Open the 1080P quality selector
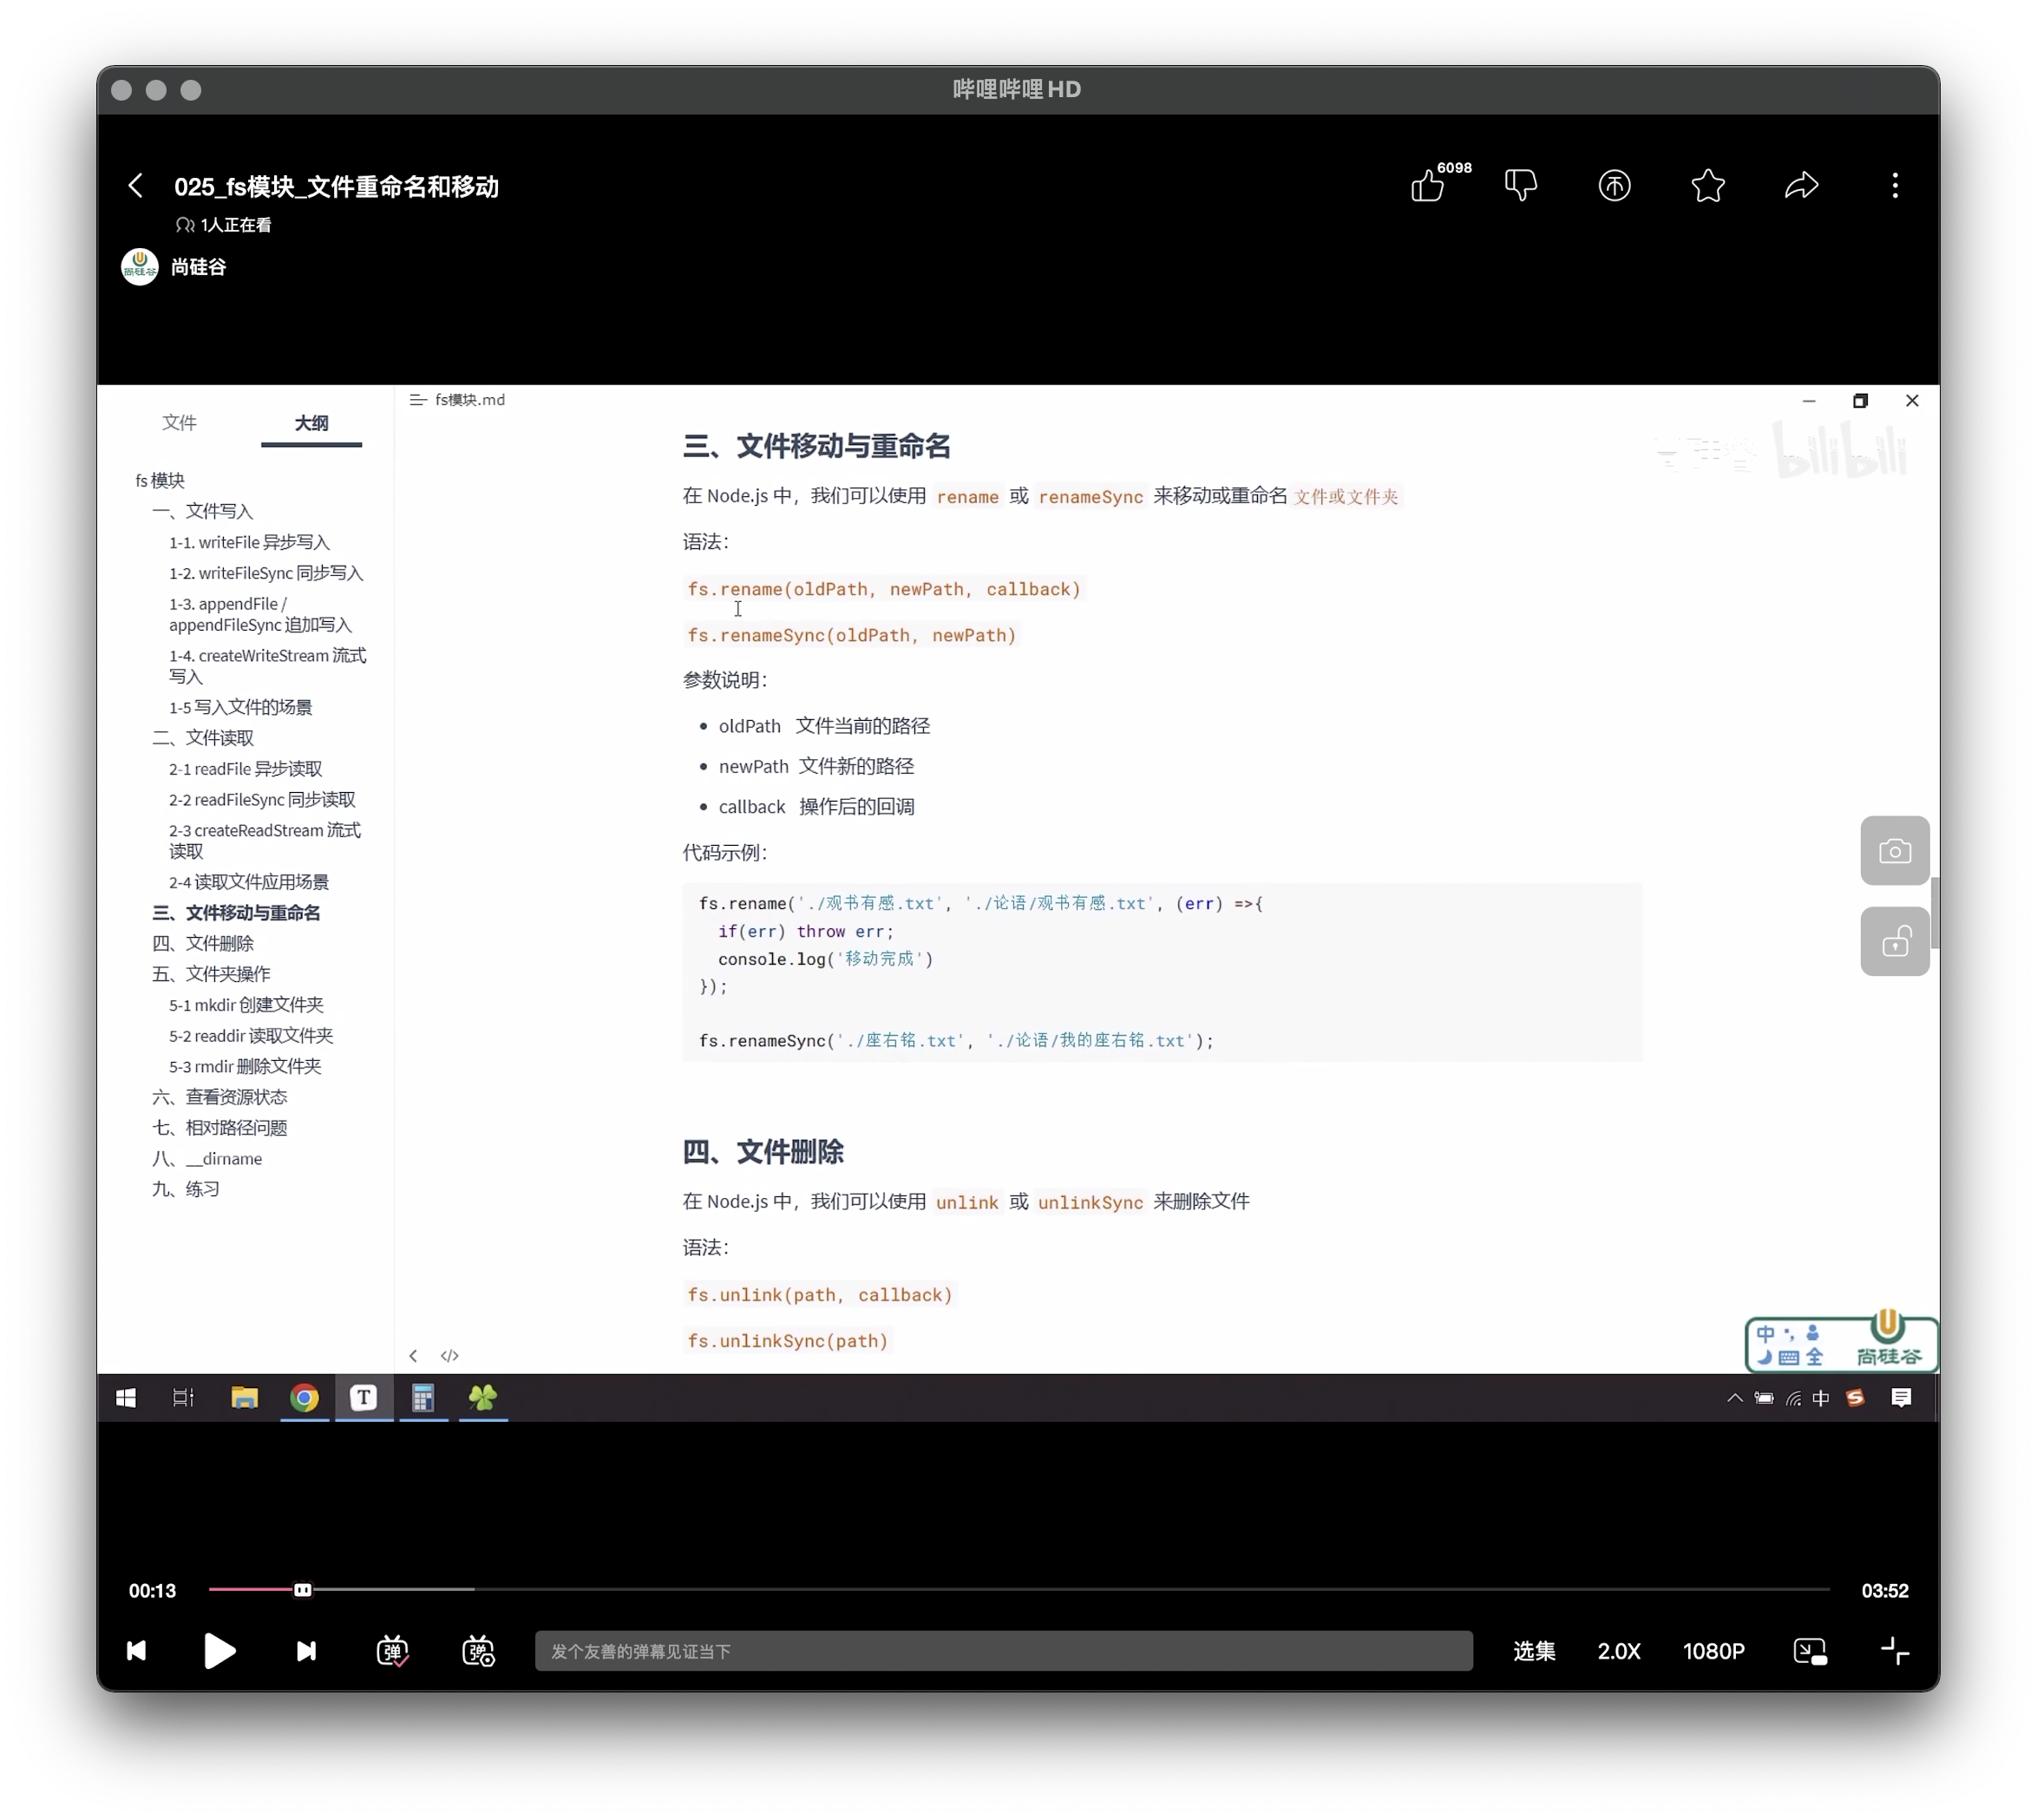This screenshot has width=2037, height=1820. click(x=1713, y=1651)
